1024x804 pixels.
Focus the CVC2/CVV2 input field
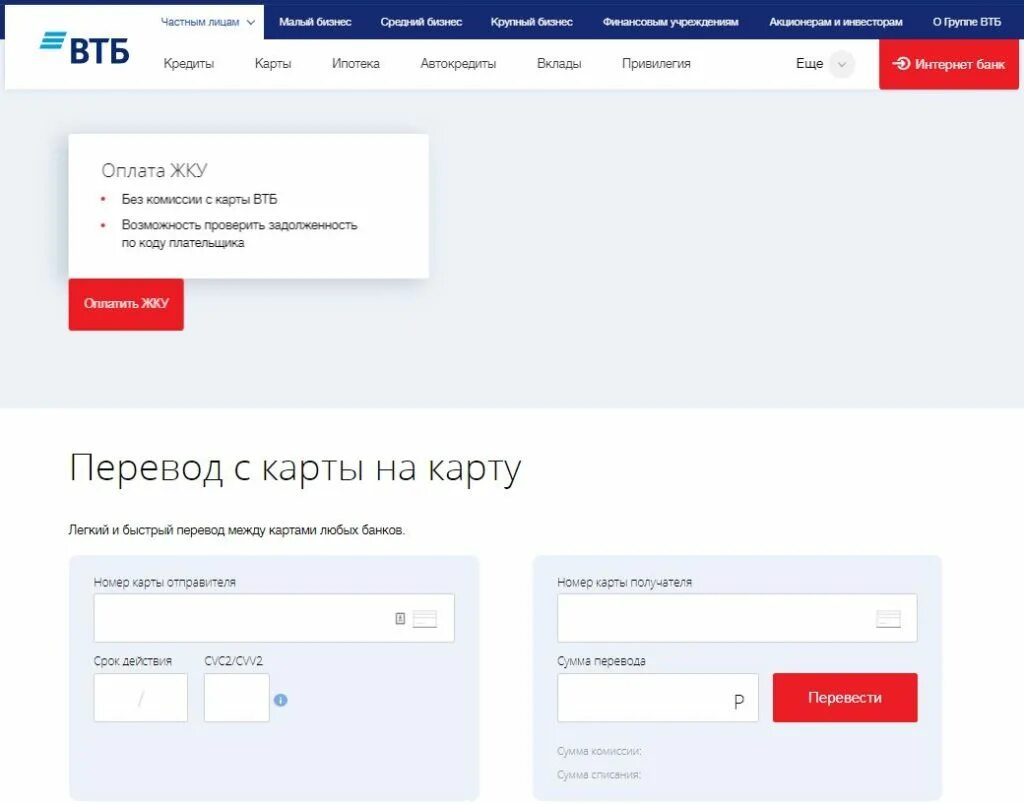point(236,698)
